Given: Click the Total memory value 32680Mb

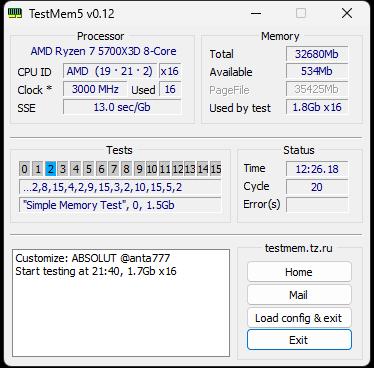Looking at the screenshot, I should [x=317, y=54].
